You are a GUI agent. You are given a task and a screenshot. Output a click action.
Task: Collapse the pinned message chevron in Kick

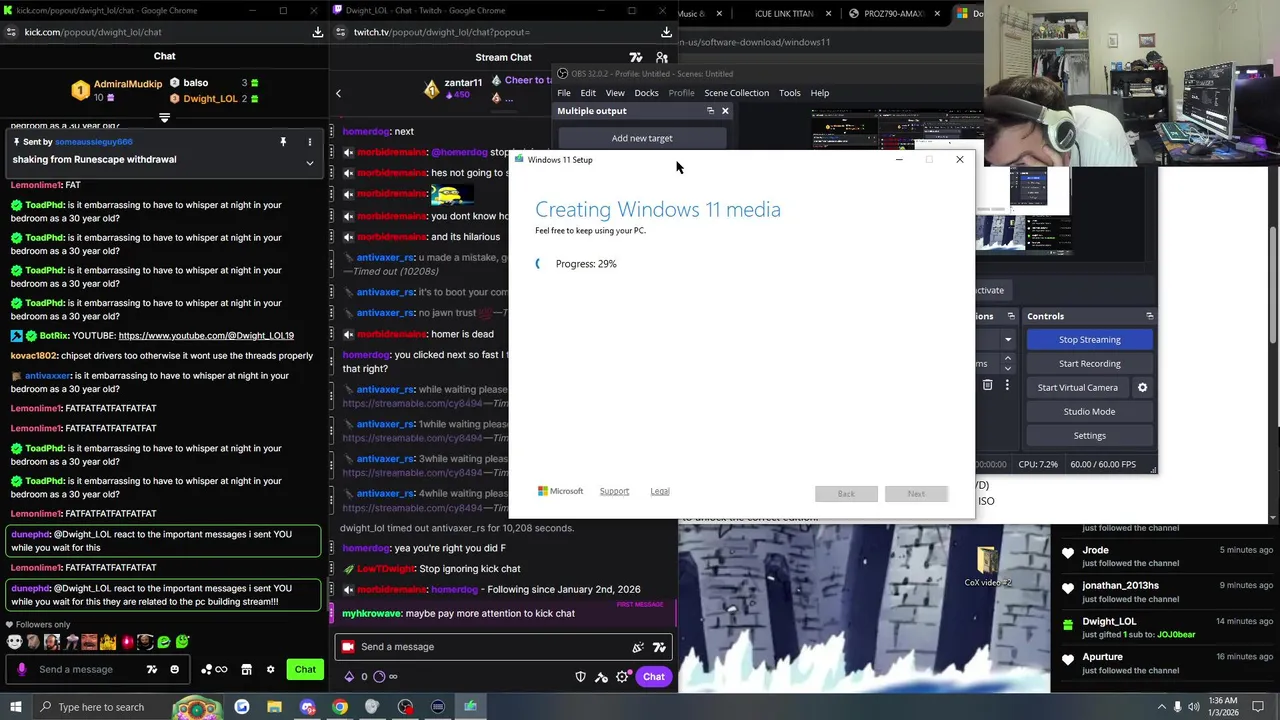pos(309,163)
